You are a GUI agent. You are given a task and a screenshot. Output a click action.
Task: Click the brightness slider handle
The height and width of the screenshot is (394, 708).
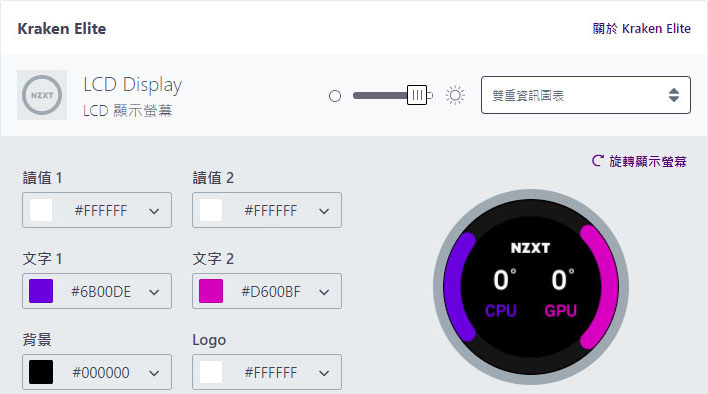tap(417, 95)
